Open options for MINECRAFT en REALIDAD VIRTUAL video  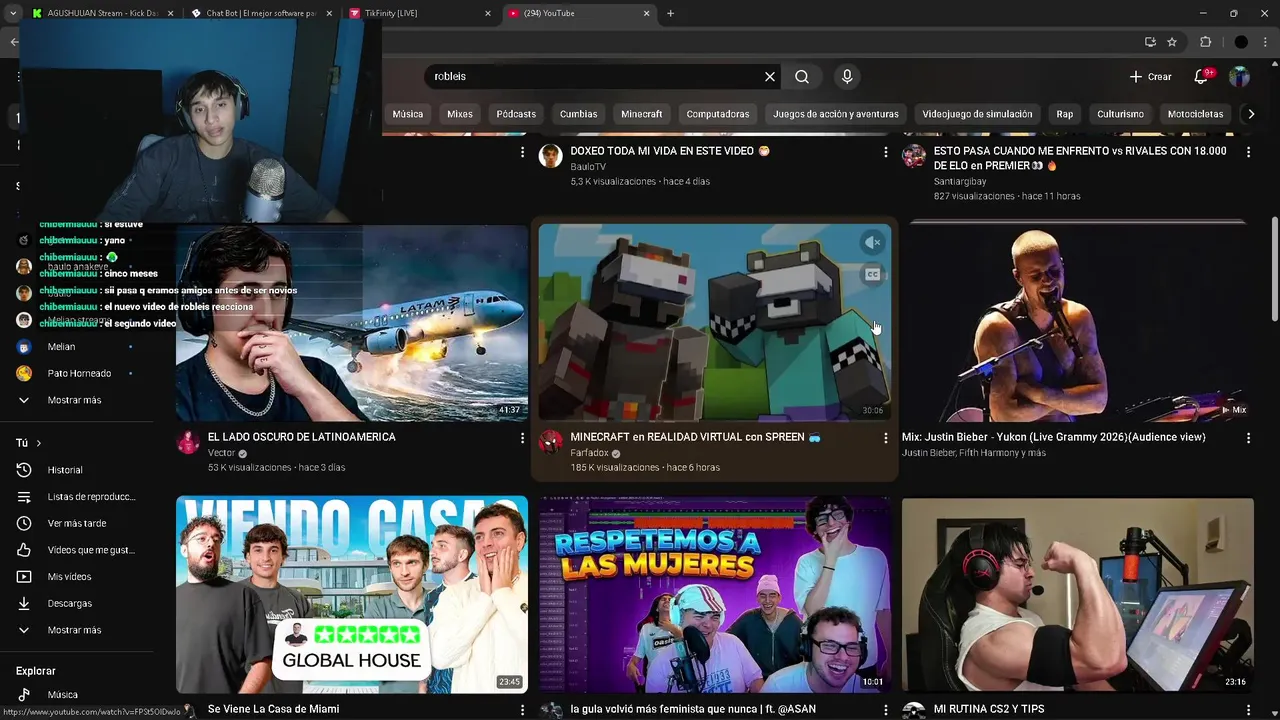885,438
